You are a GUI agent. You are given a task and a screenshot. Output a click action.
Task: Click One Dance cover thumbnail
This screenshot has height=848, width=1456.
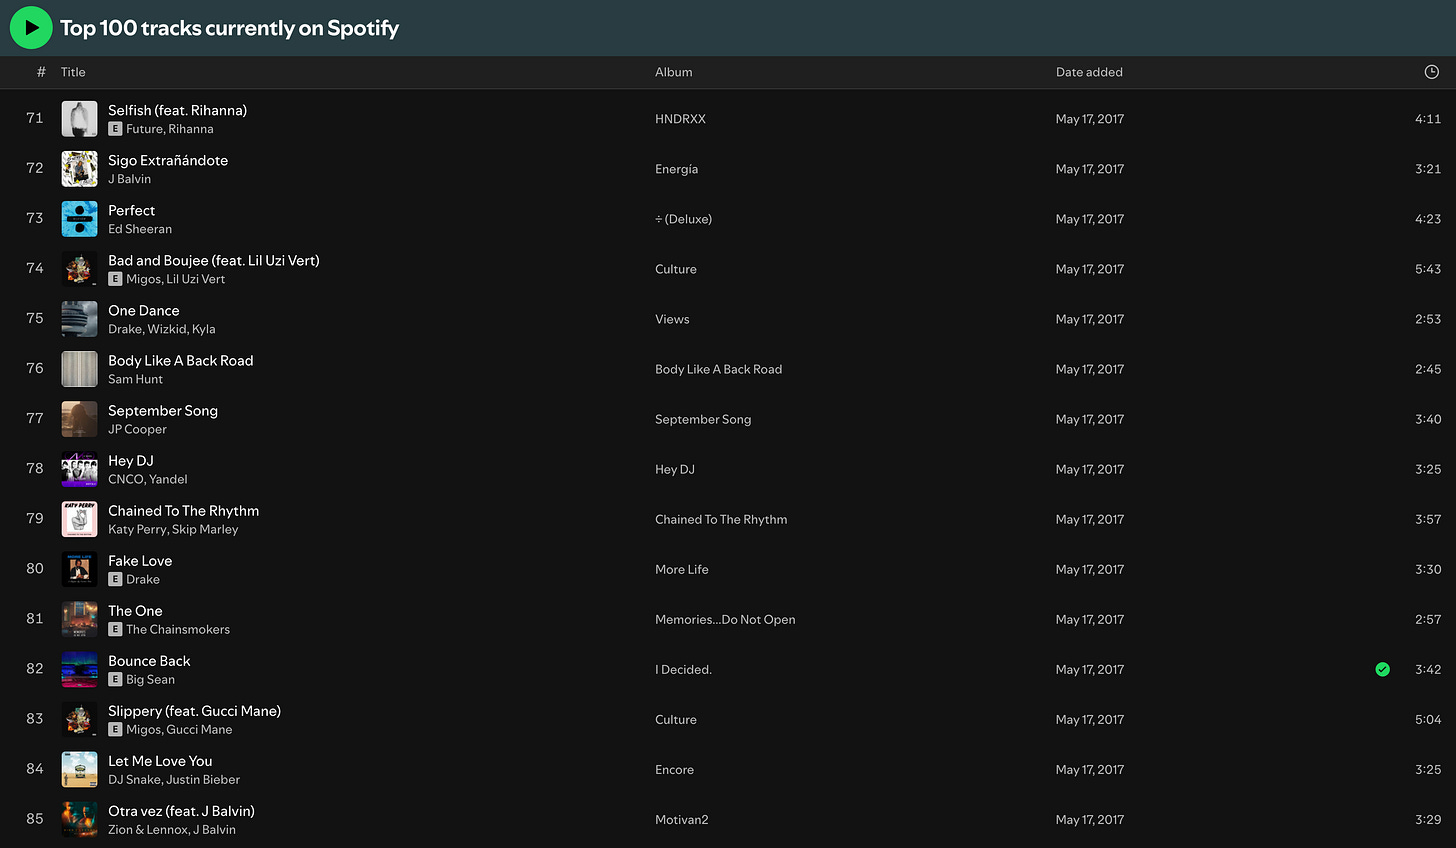[79, 319]
